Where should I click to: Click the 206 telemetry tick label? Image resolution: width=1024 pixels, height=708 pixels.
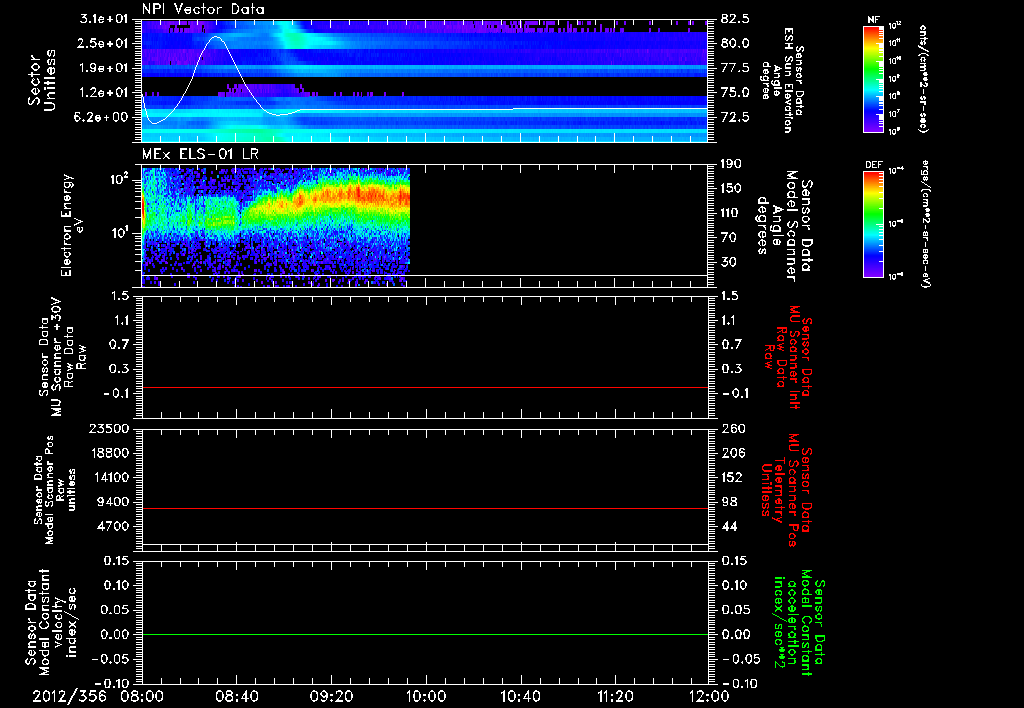pyautogui.click(x=732, y=453)
